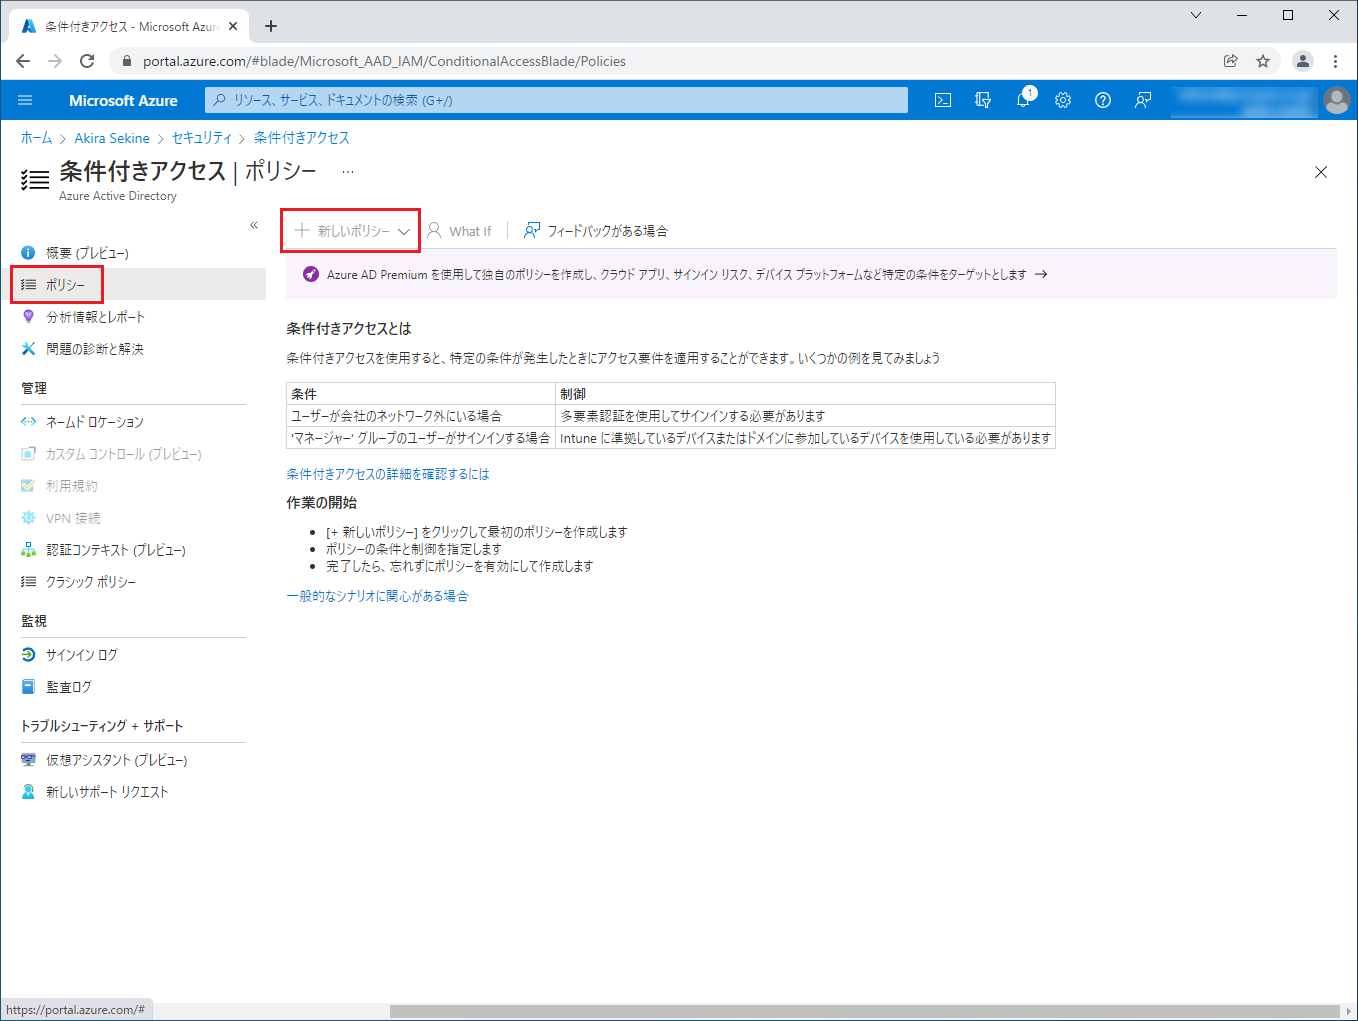Screen dimensions: 1358x1021
Task: Go to セキュリティ breadcrumb
Action: (x=202, y=138)
